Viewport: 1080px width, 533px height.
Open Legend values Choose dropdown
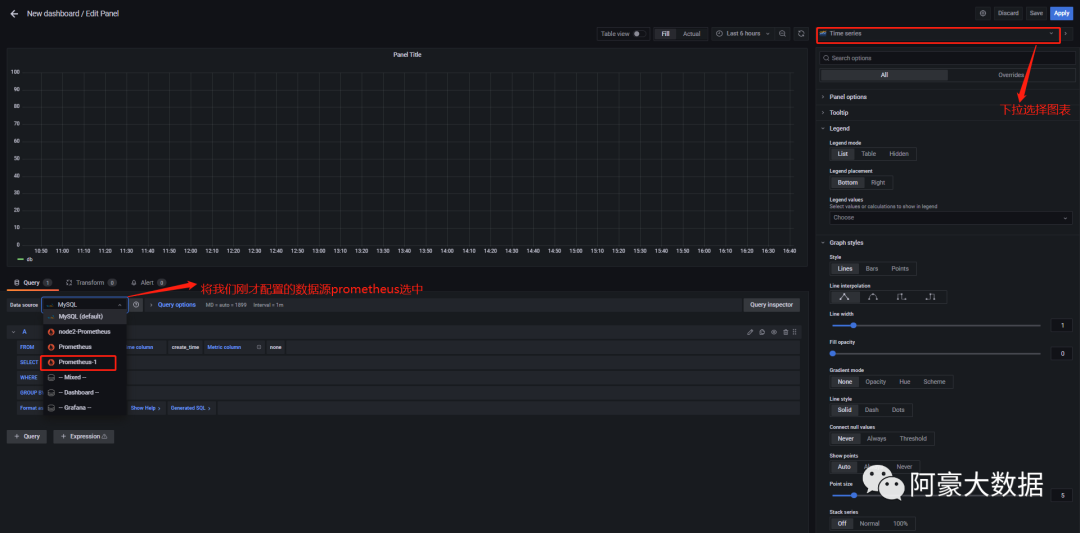point(951,218)
